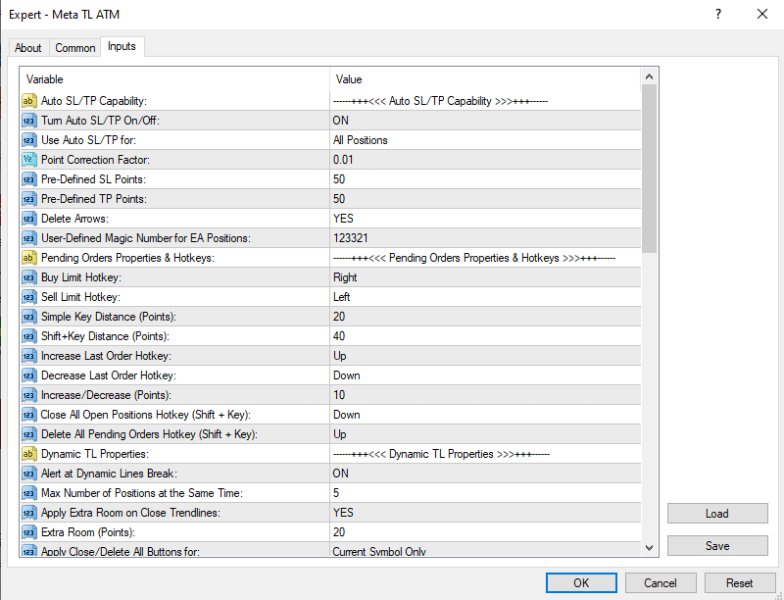Screen dimensions: 784x600
Task: Click the Value column header
Action: point(485,79)
